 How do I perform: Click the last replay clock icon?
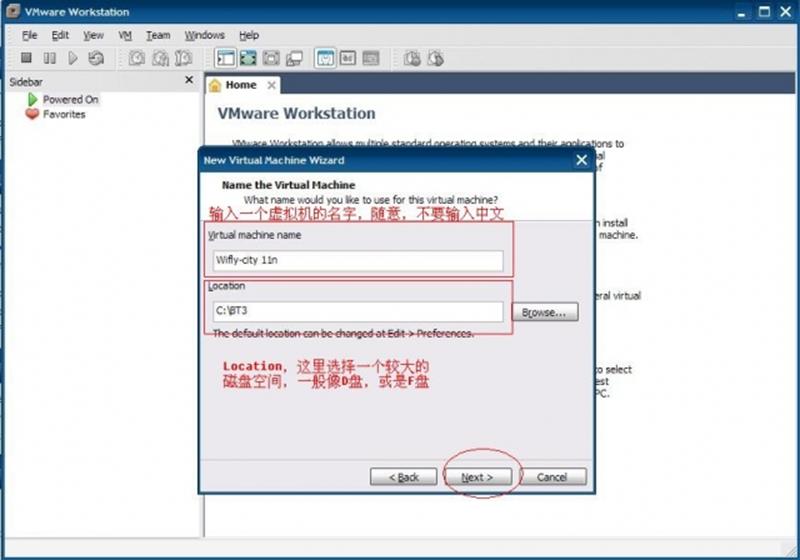[x=435, y=58]
